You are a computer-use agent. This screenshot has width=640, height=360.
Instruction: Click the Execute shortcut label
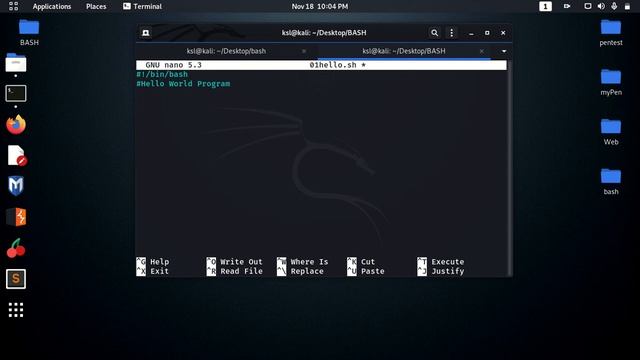[x=448, y=262]
